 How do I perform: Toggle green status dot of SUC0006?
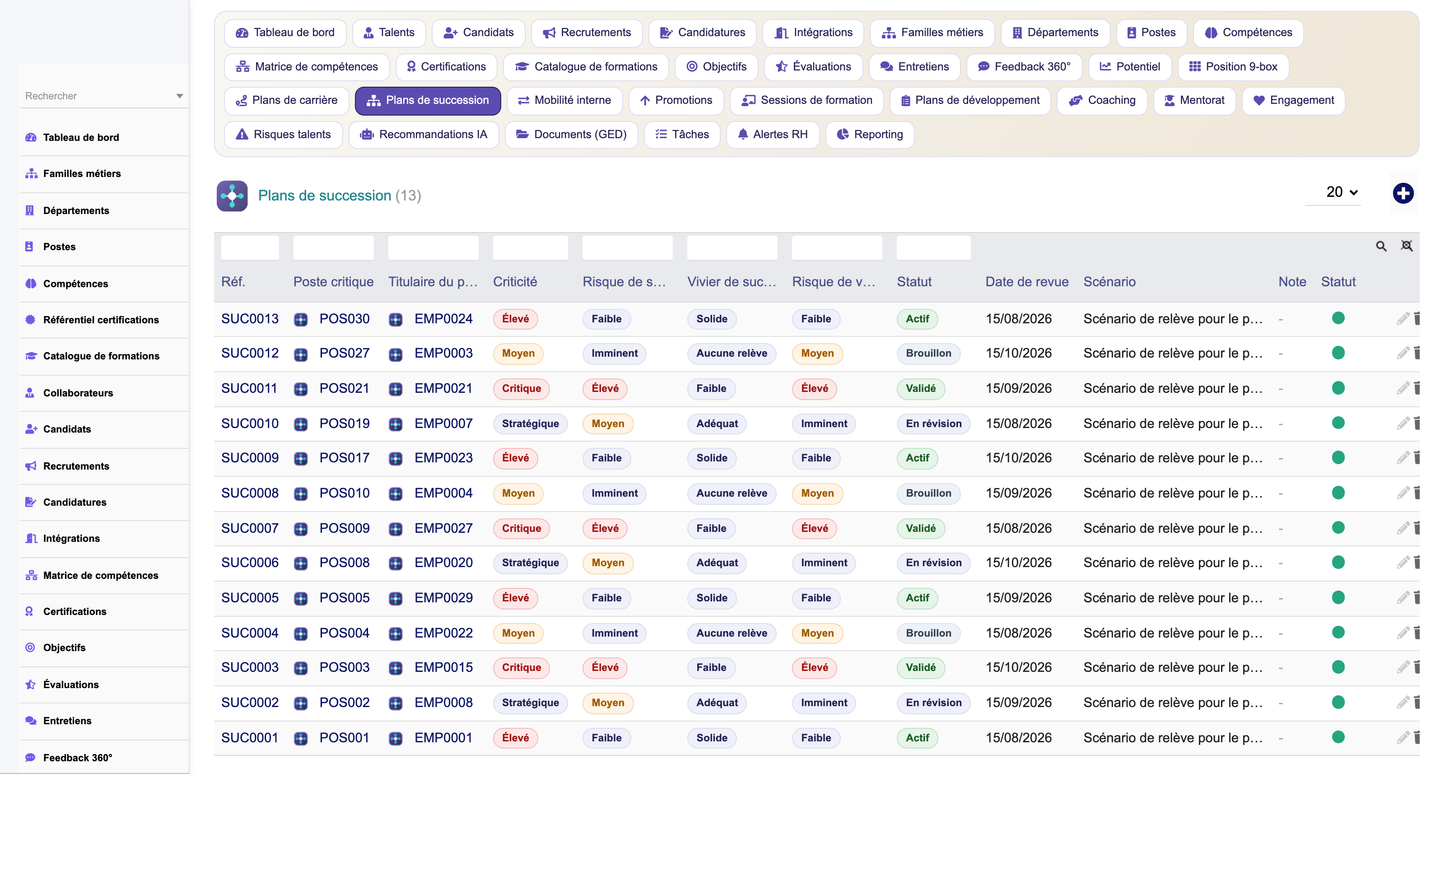coord(1338,562)
